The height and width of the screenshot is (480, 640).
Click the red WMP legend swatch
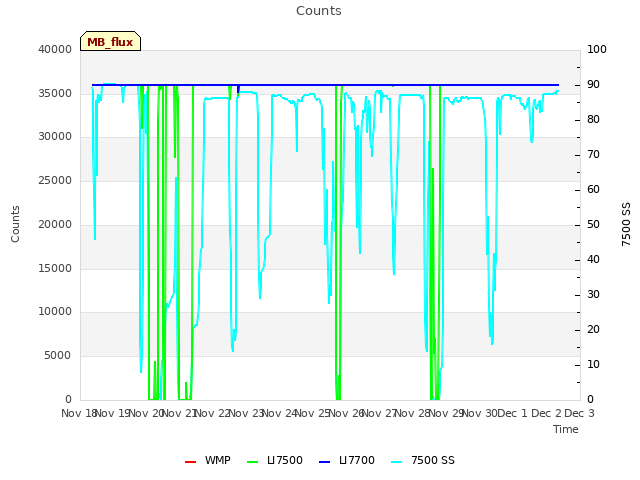pos(191,462)
